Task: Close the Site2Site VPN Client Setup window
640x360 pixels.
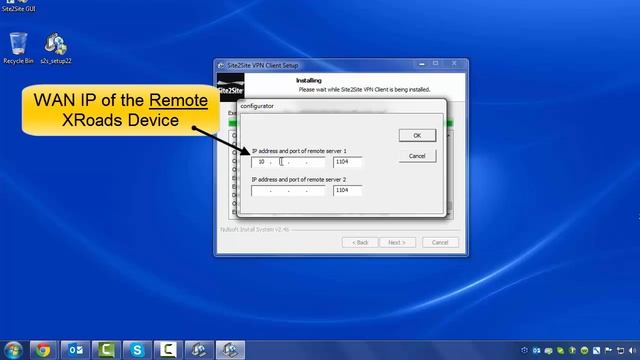Action: point(454,63)
